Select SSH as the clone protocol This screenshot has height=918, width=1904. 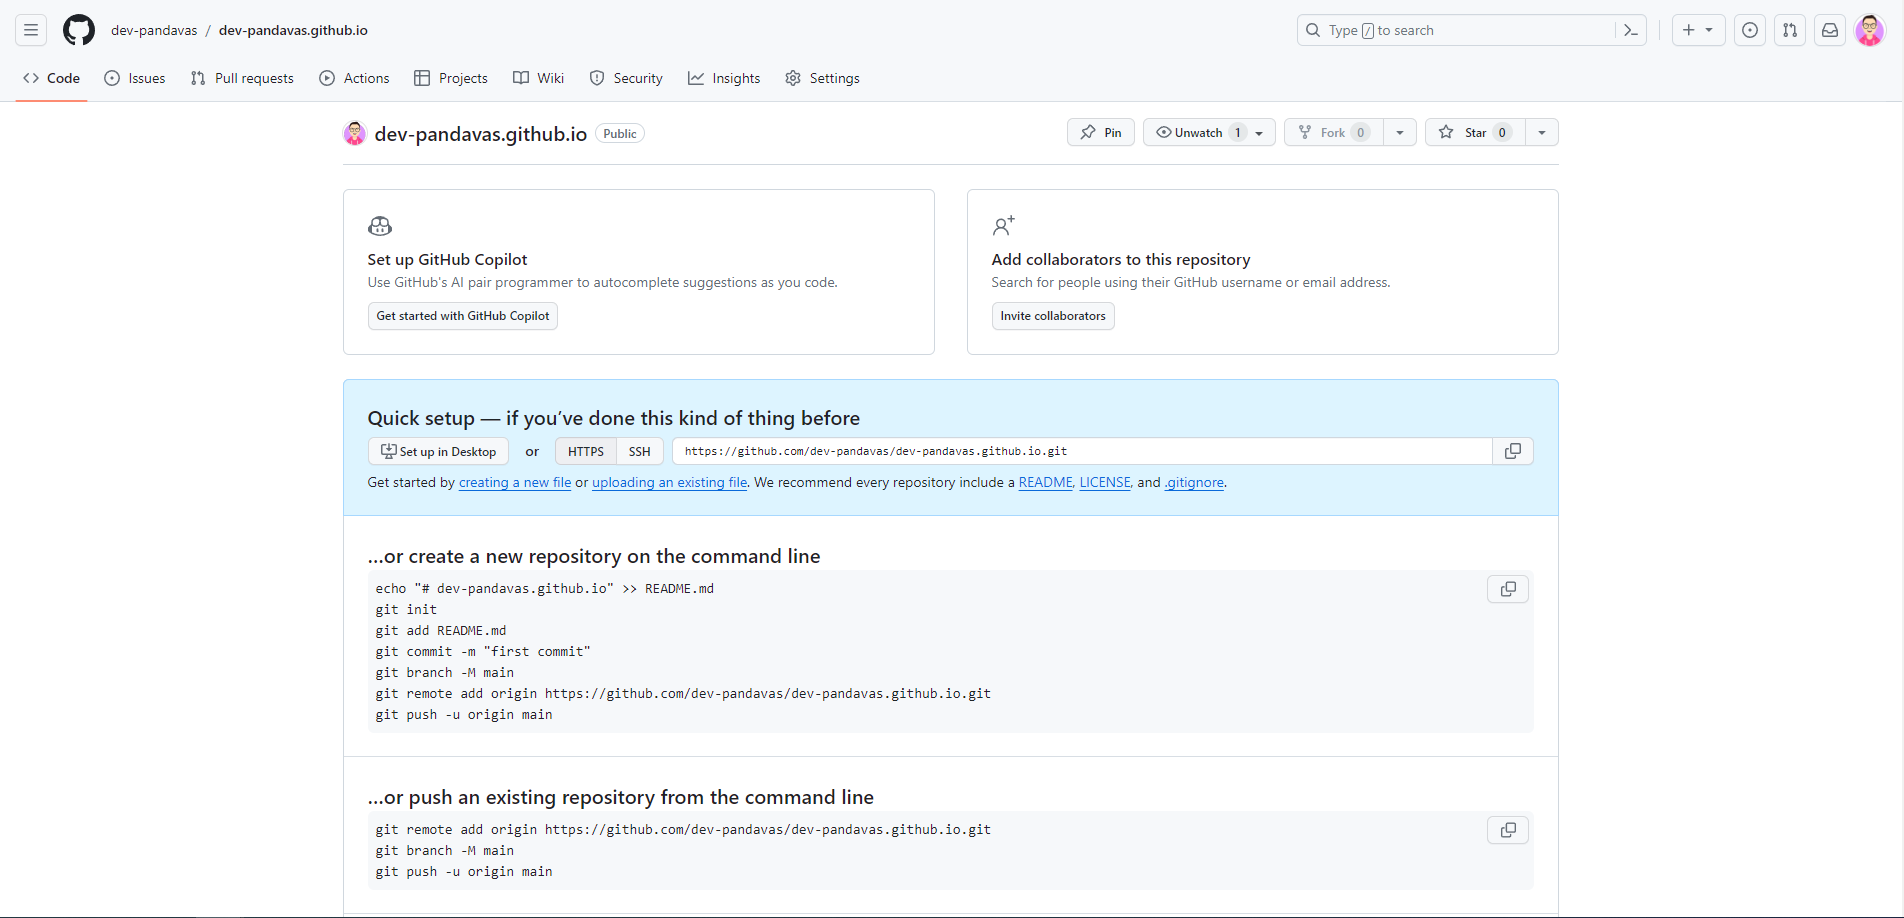point(639,451)
